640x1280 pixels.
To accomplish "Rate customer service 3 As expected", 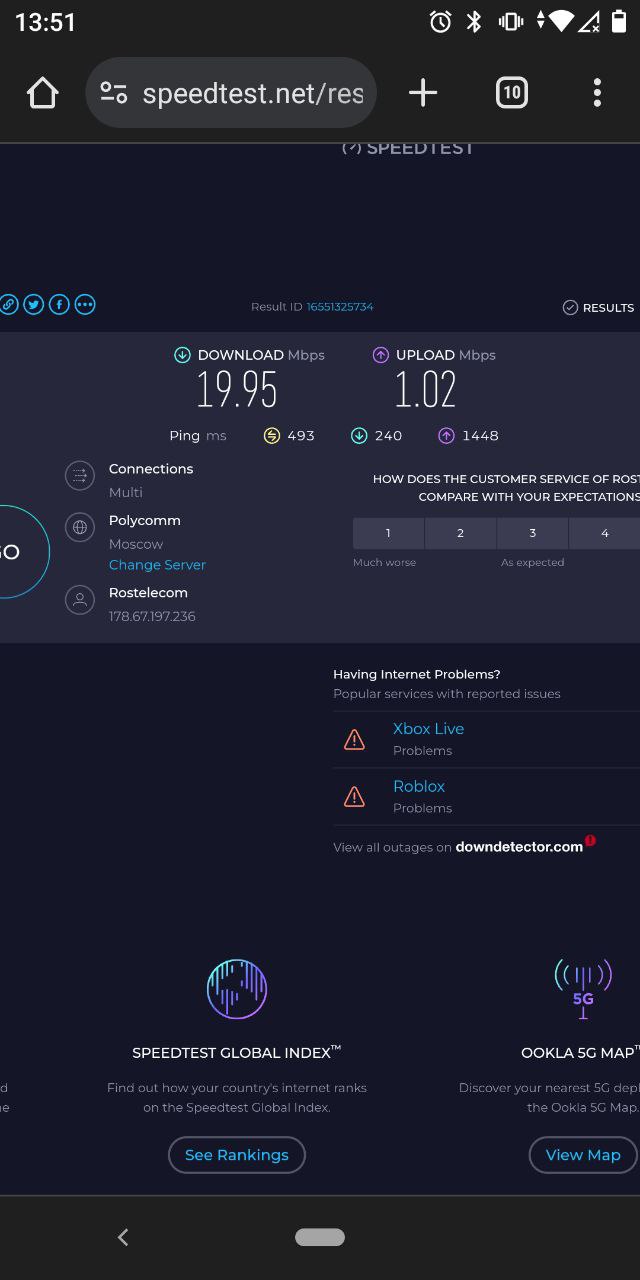I will 532,533.
